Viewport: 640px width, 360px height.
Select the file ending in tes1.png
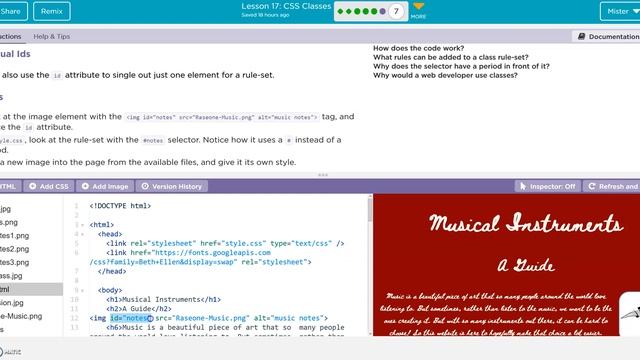coord(15,236)
